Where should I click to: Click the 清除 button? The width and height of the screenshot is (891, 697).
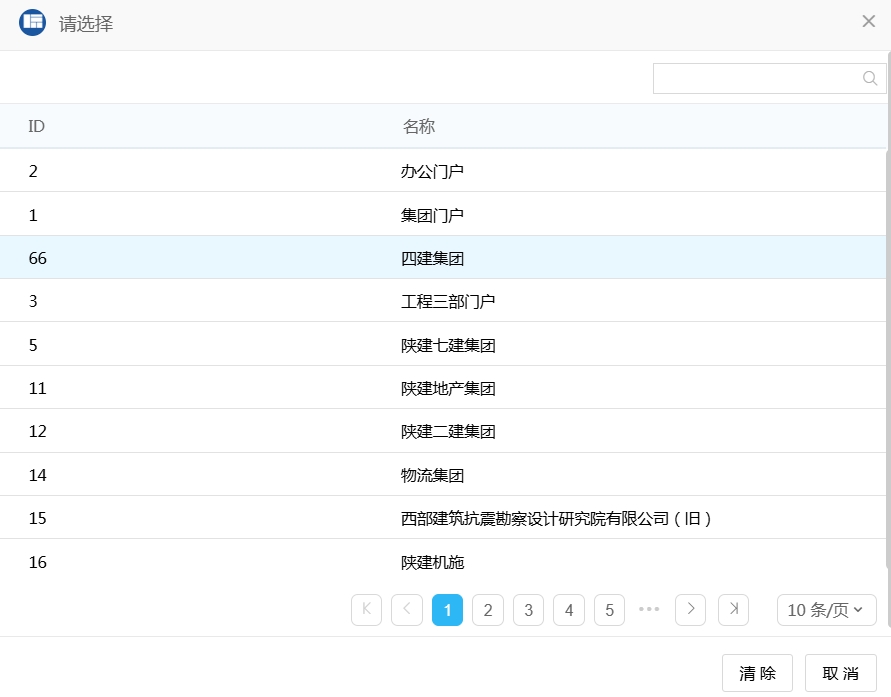click(x=757, y=673)
